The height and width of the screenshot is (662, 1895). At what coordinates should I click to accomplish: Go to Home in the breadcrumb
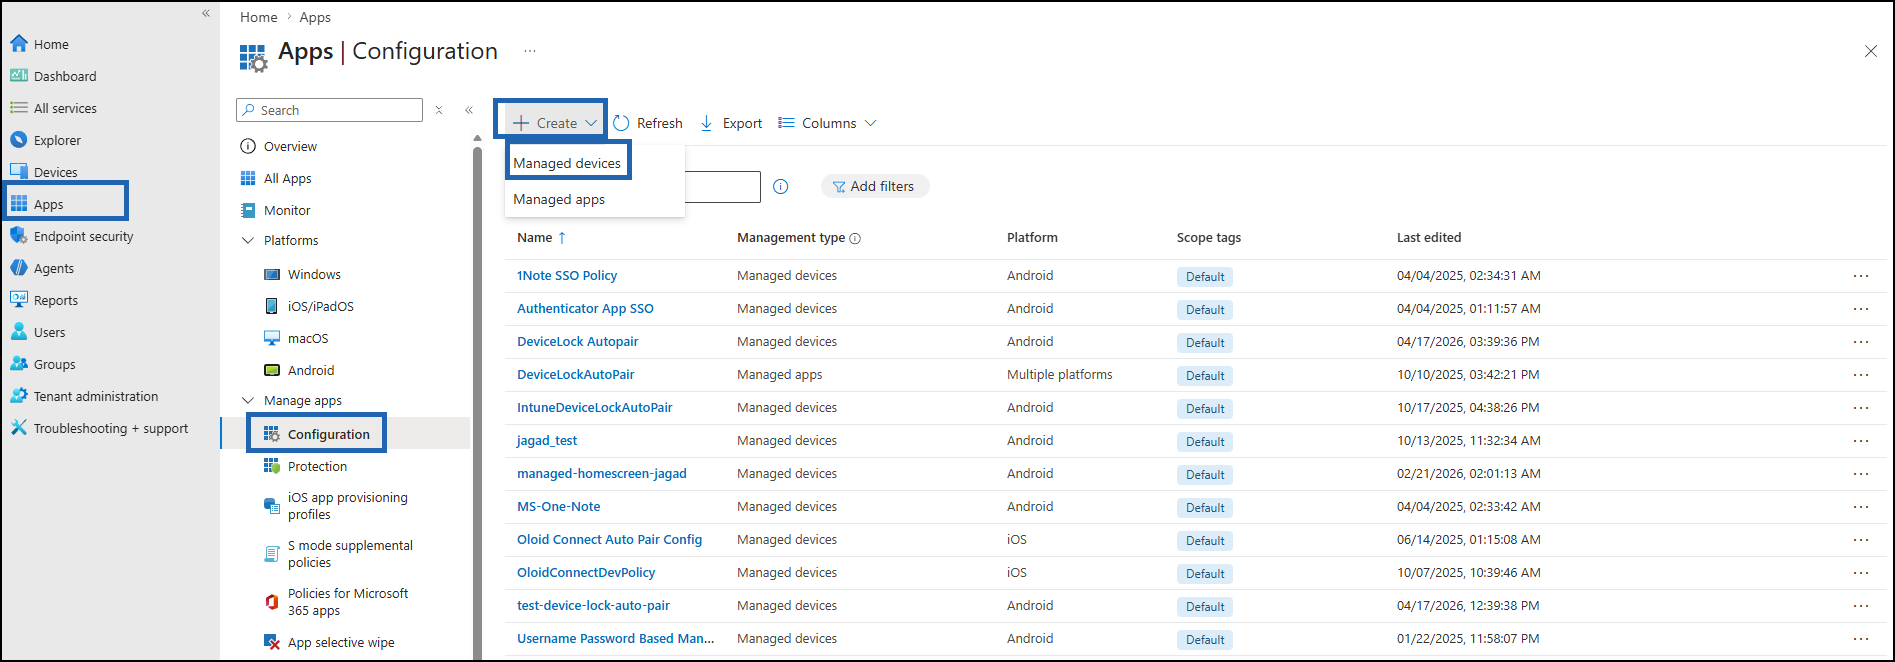coord(258,17)
